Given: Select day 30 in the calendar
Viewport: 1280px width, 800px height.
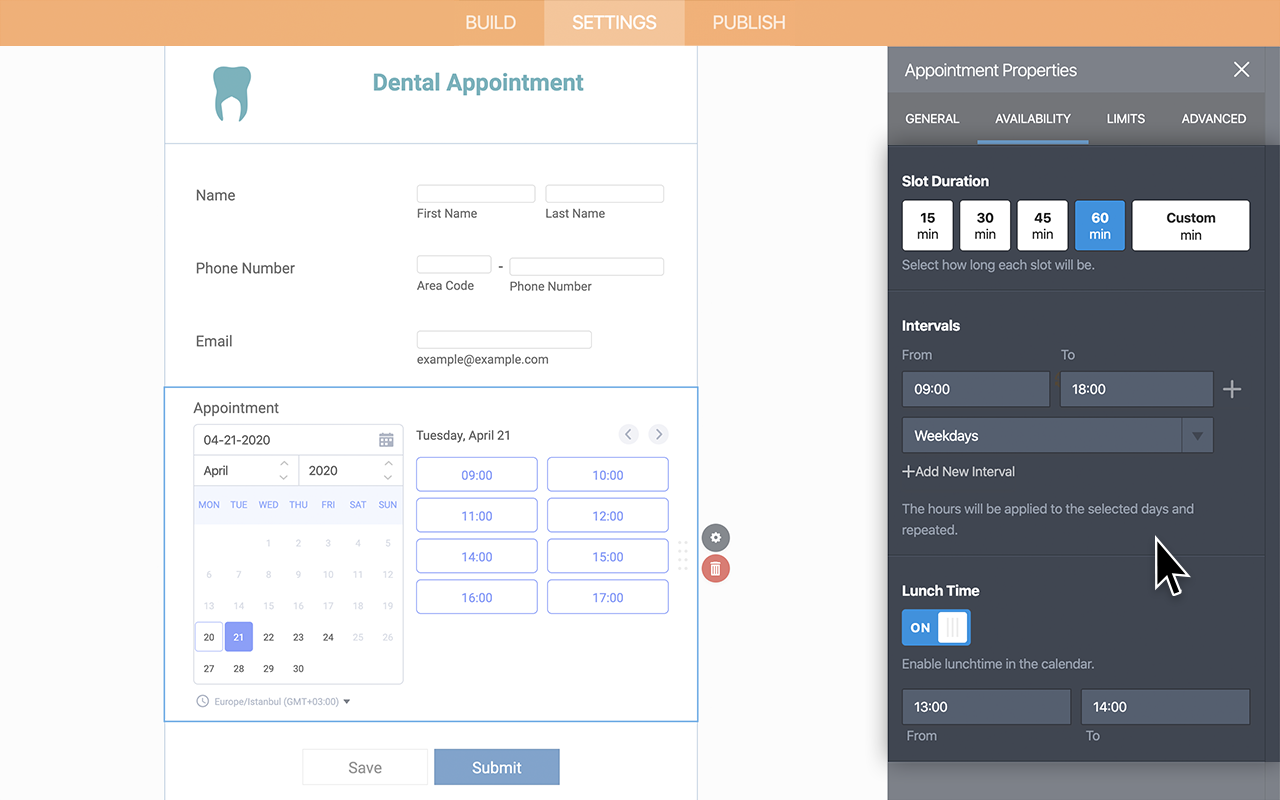Looking at the screenshot, I should click(x=298, y=668).
